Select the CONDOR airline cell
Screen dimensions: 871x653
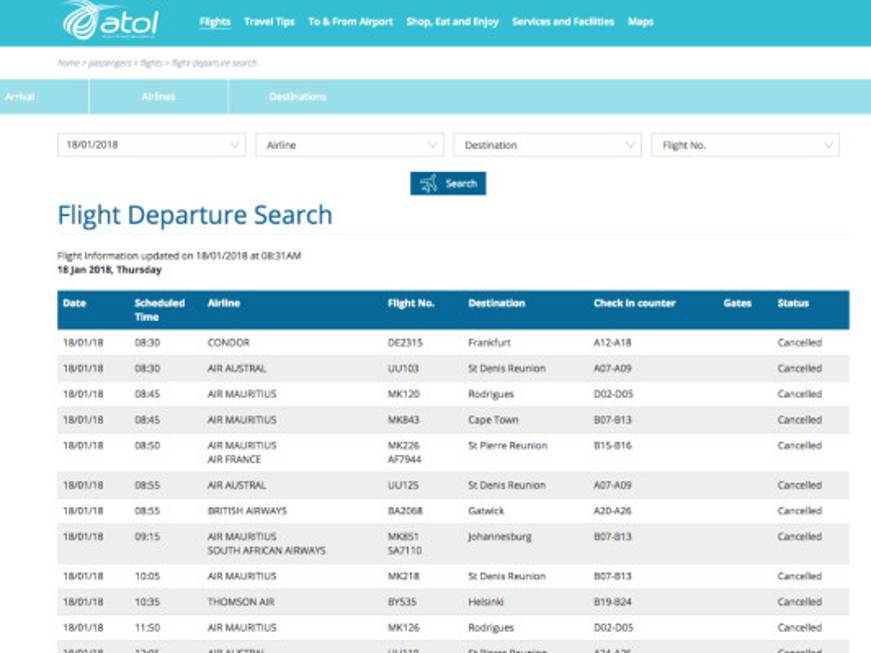228,343
